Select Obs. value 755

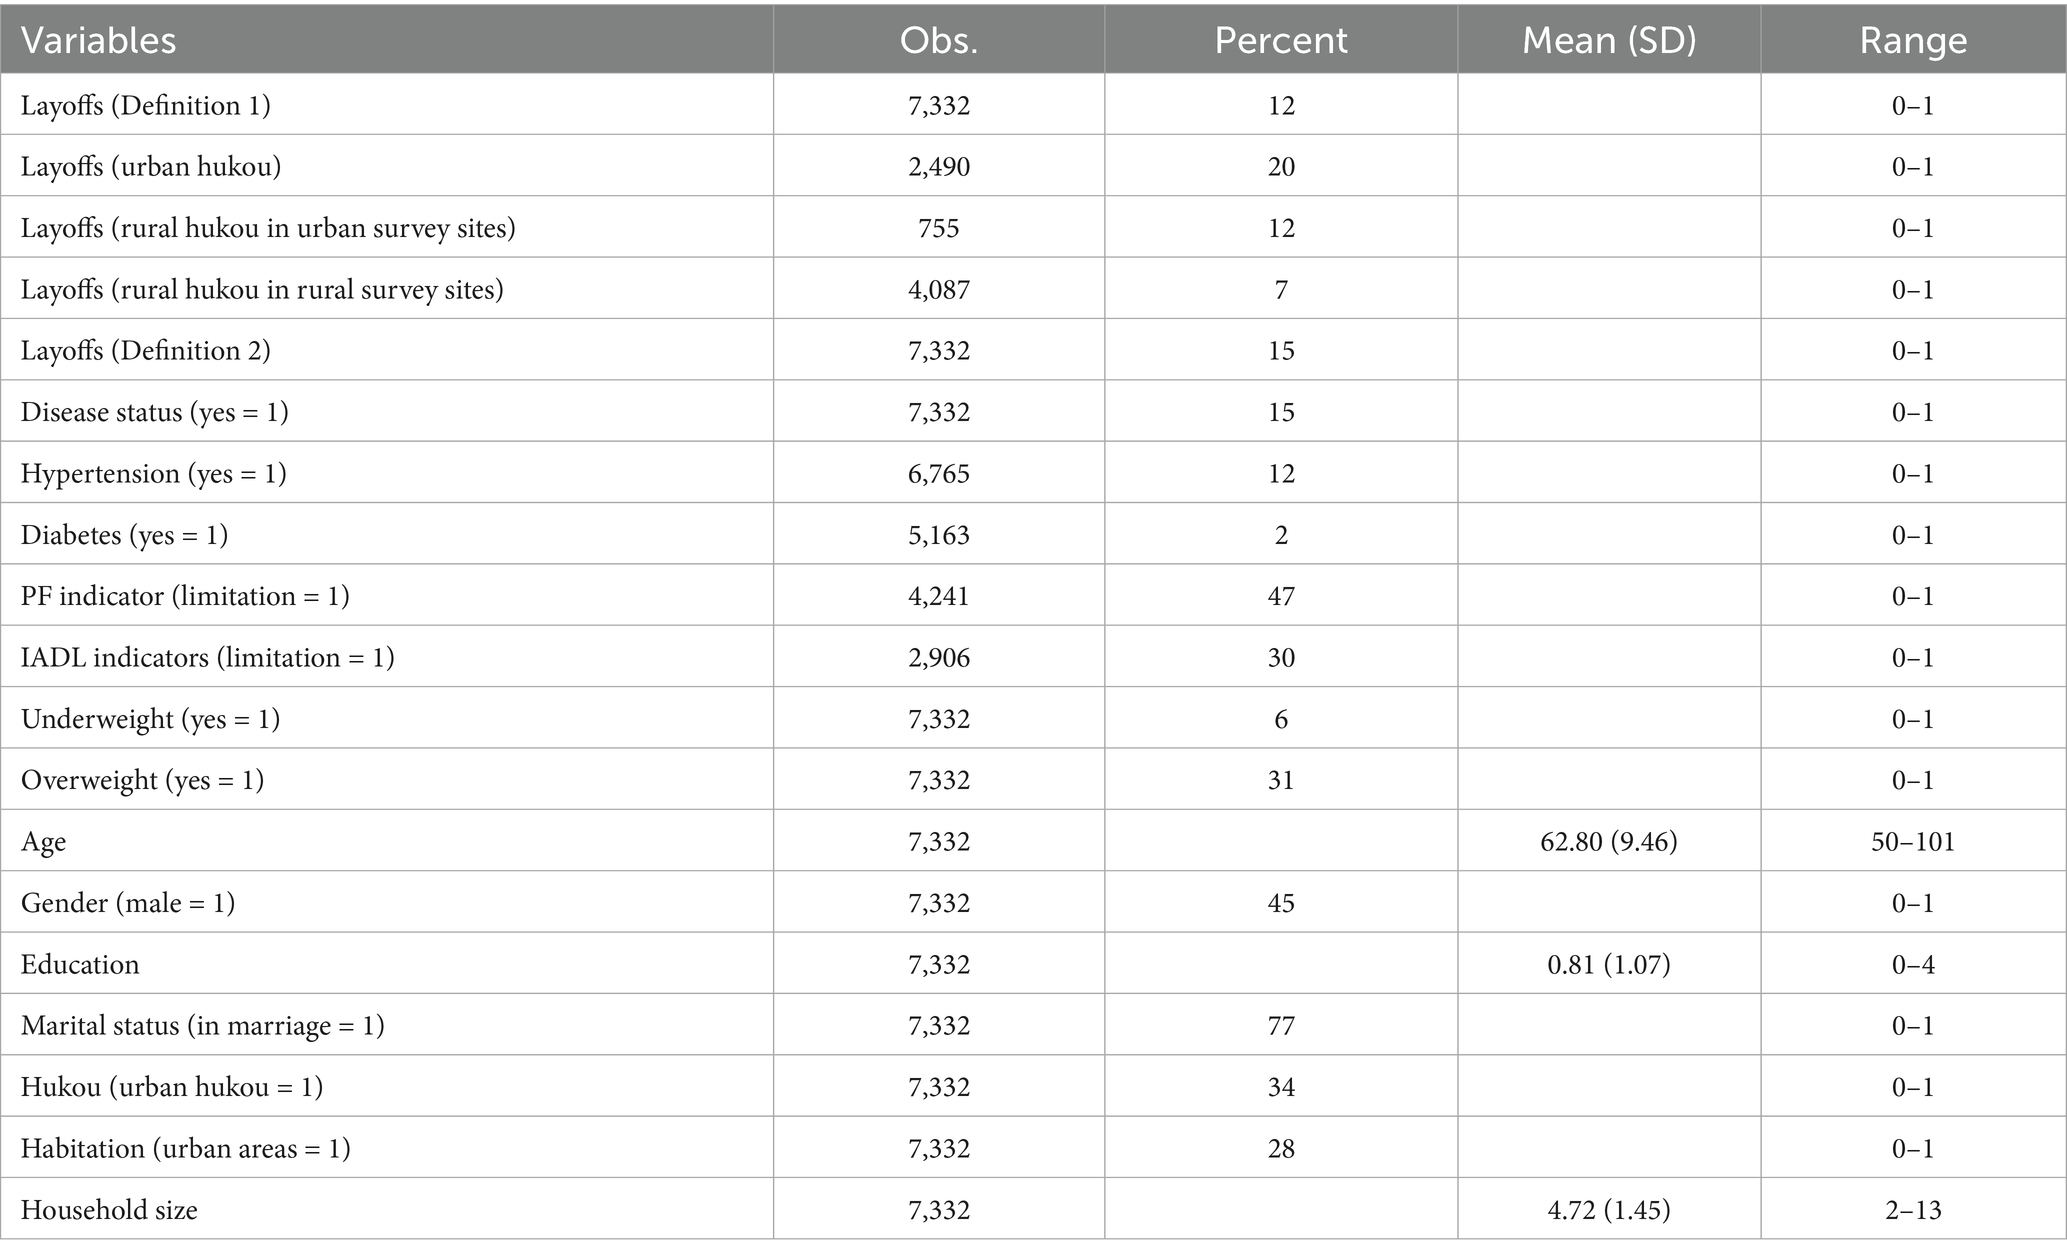(x=938, y=228)
